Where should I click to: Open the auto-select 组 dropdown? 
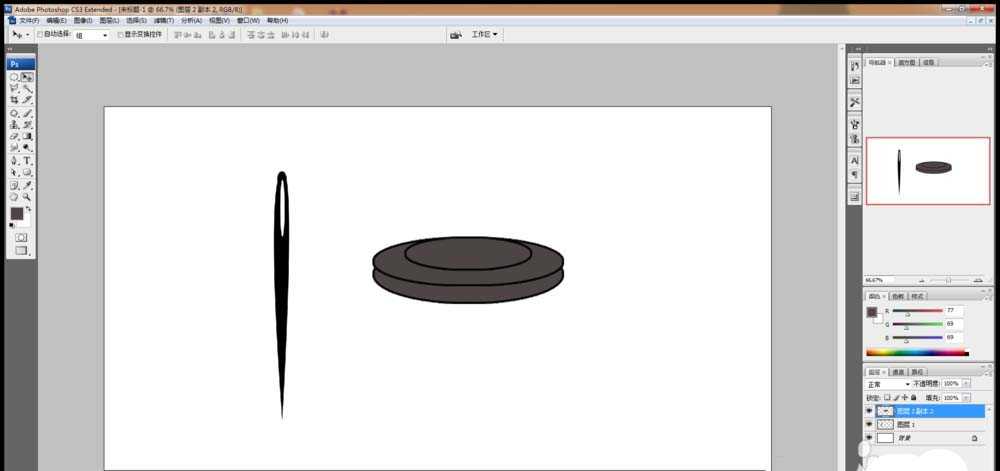tap(92, 34)
